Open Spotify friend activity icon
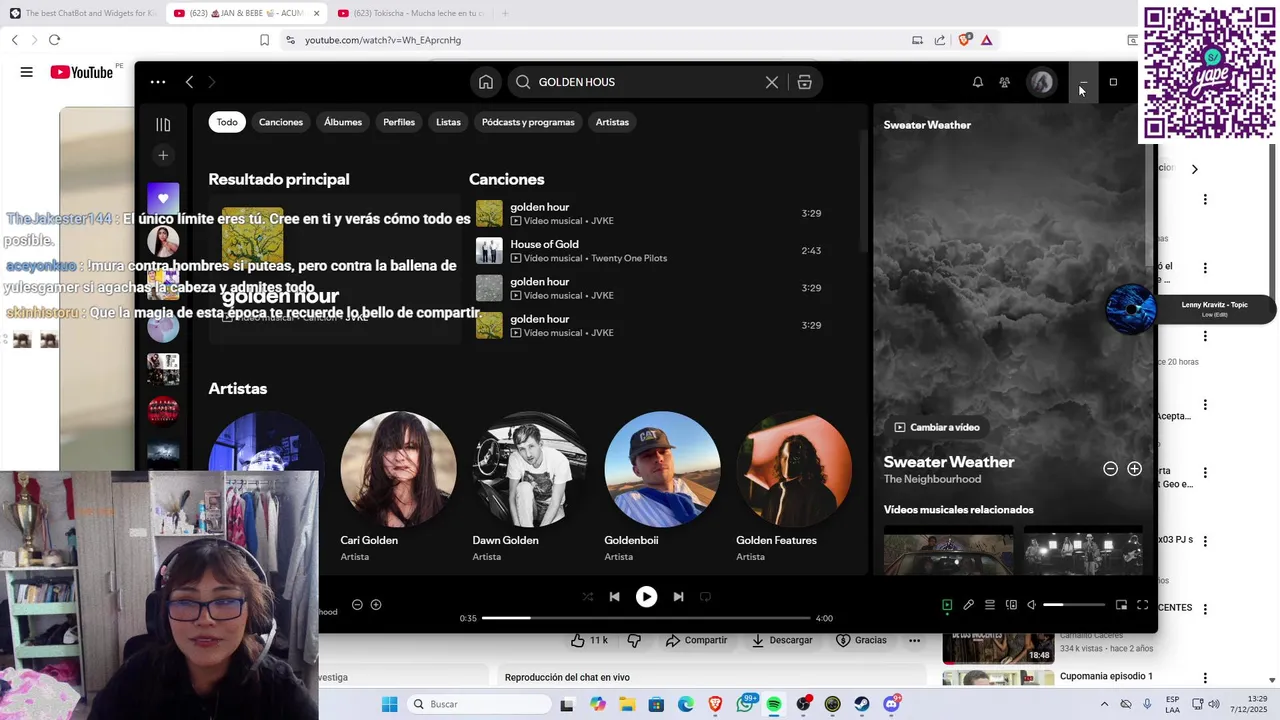The image size is (1280, 720). [1005, 82]
